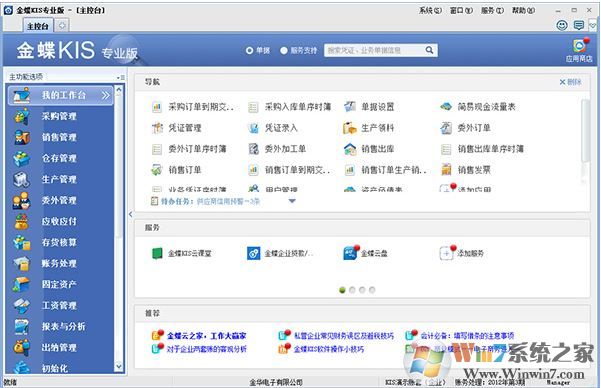This screenshot has width=601, height=388.
Task: Expand dropdown arrow under top right icons
Action: [x=593, y=26]
